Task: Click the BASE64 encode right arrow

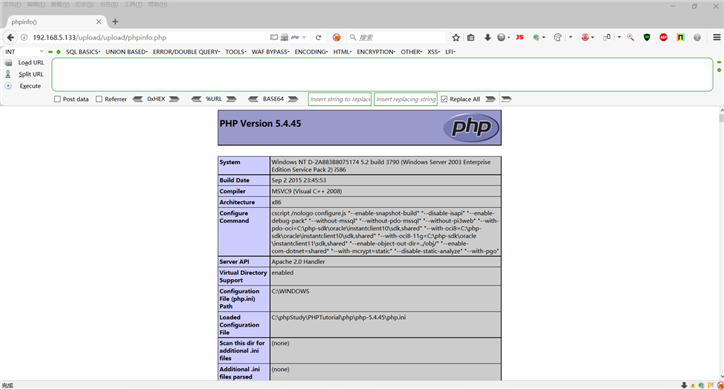Action: click(x=293, y=99)
